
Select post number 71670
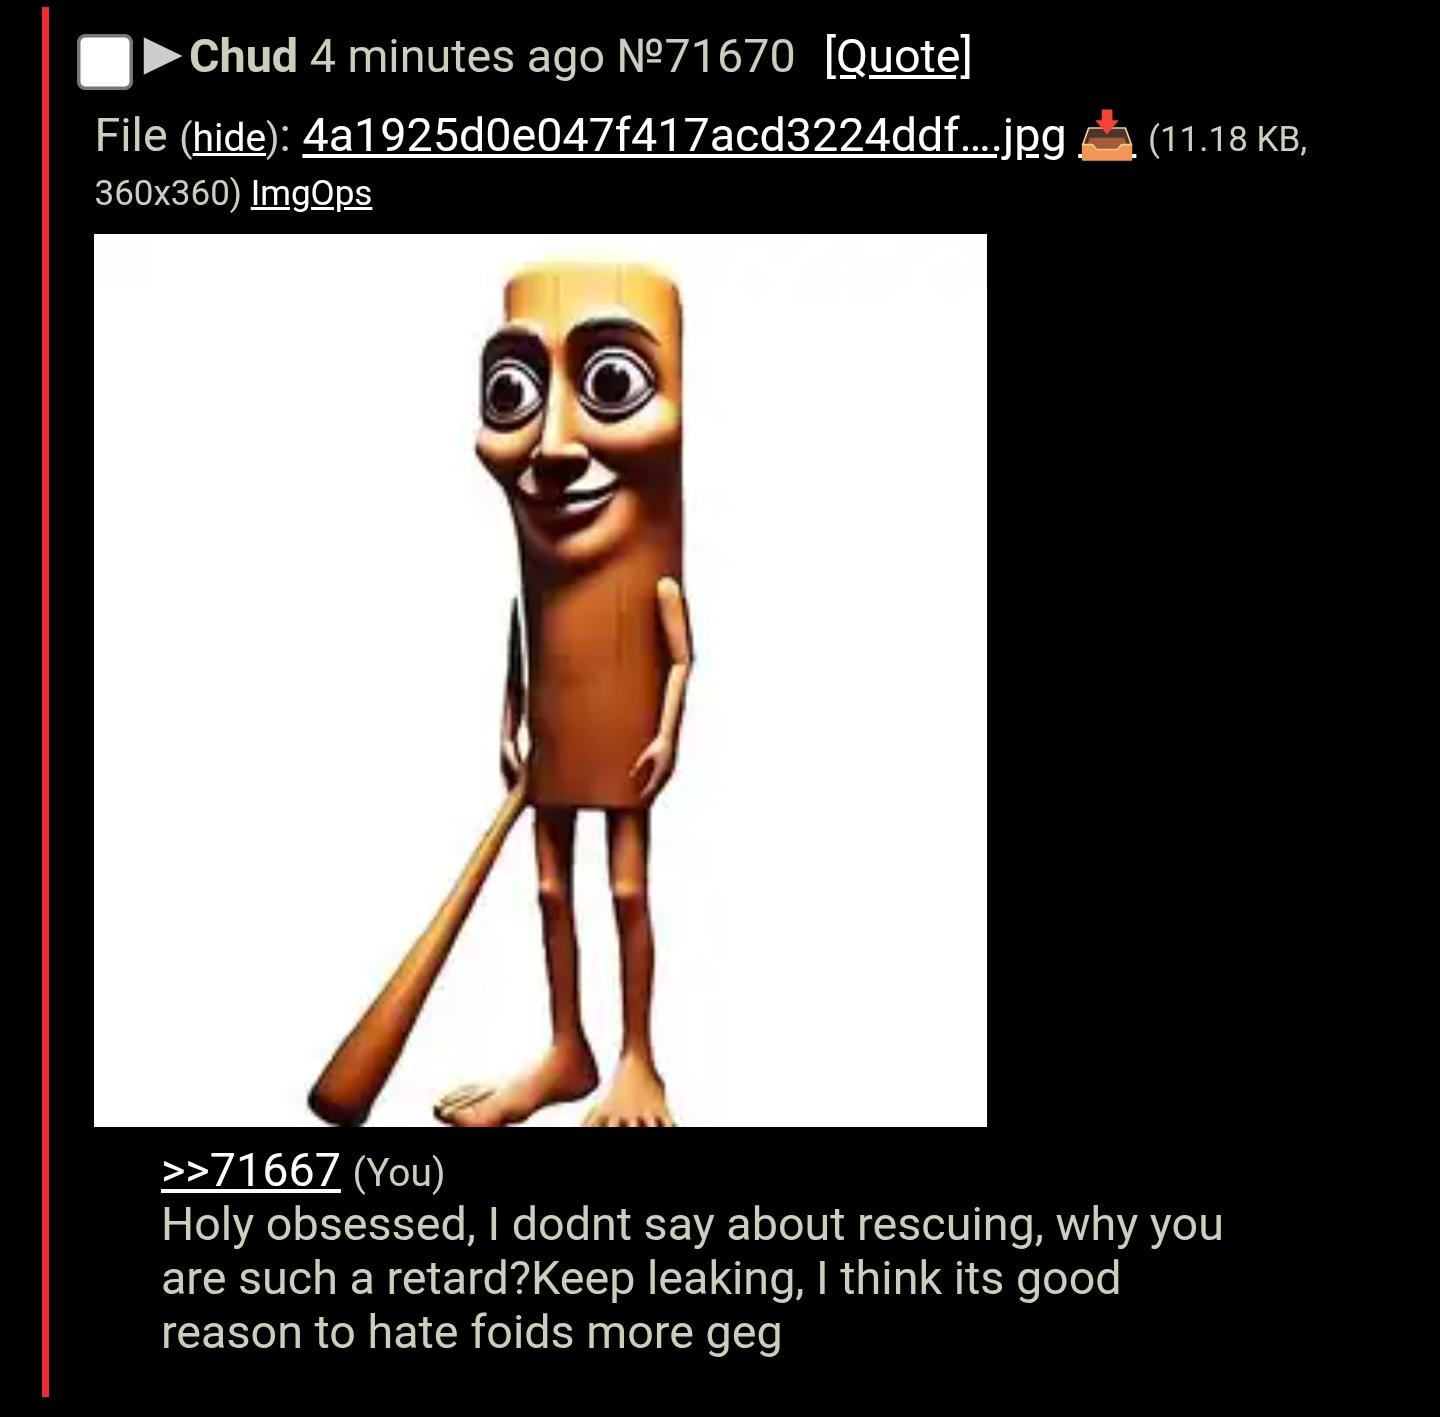(707, 56)
